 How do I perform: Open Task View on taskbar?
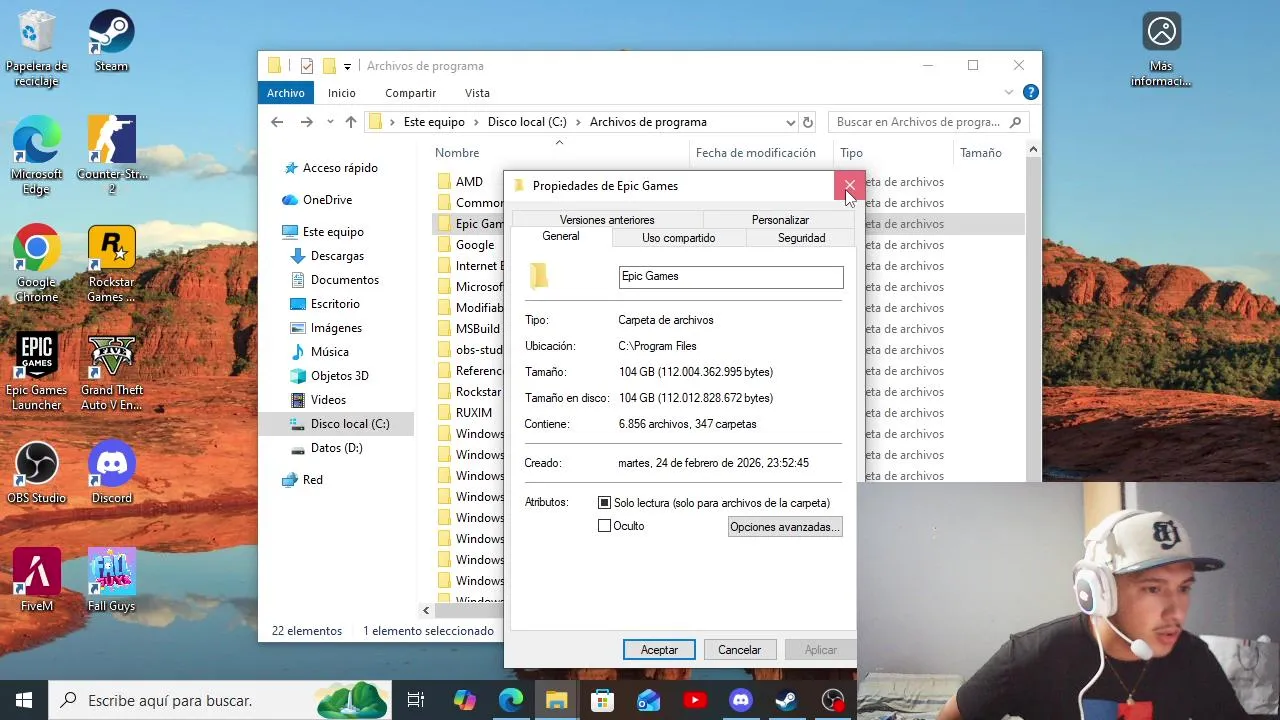pos(416,700)
